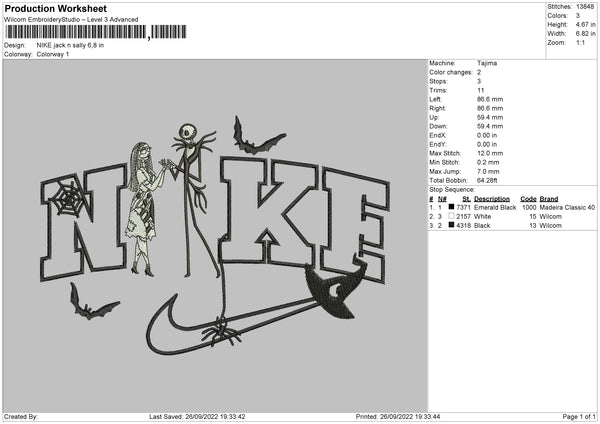Image resolution: width=600 pixels, height=424 pixels.
Task: Select Printed timestamp '26/09/2022 19:33:44'
Action: (410, 416)
